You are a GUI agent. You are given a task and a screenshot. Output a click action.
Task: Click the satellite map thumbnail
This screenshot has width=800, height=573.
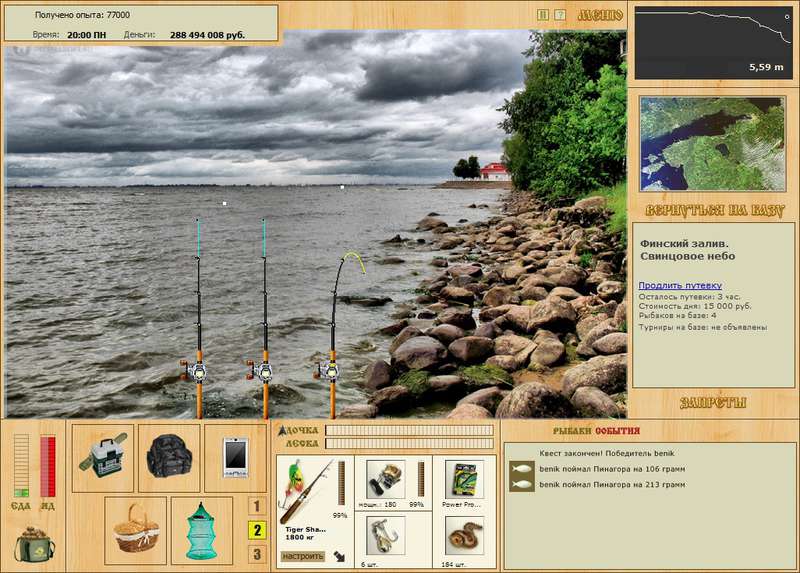(713, 144)
